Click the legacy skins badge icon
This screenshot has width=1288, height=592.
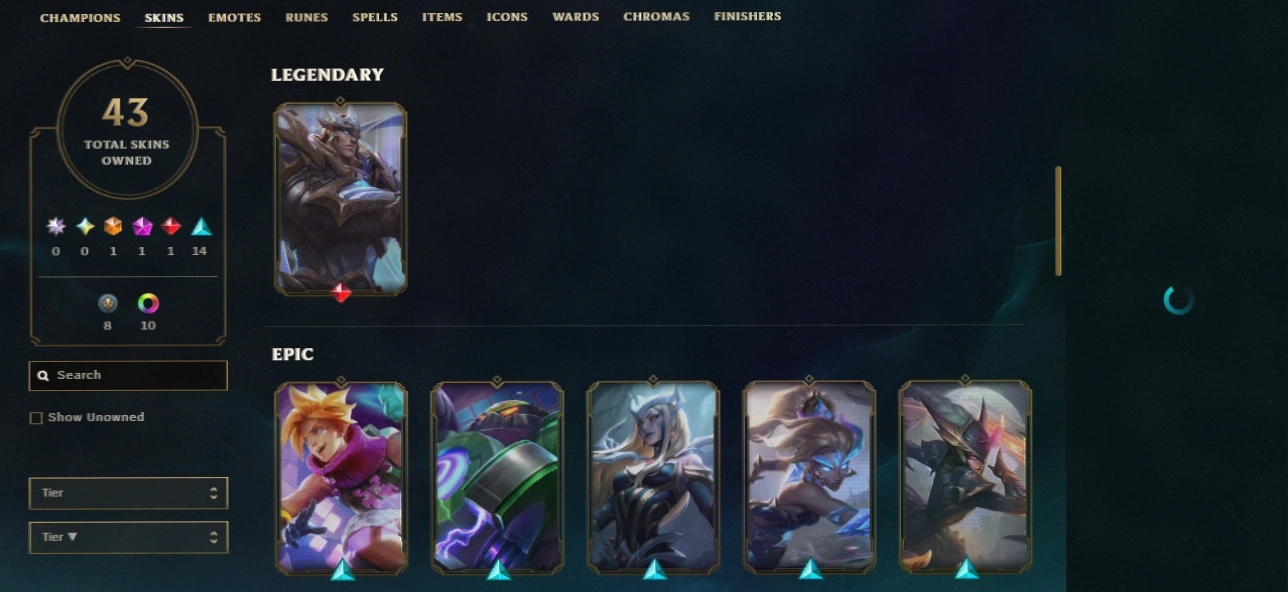108,303
